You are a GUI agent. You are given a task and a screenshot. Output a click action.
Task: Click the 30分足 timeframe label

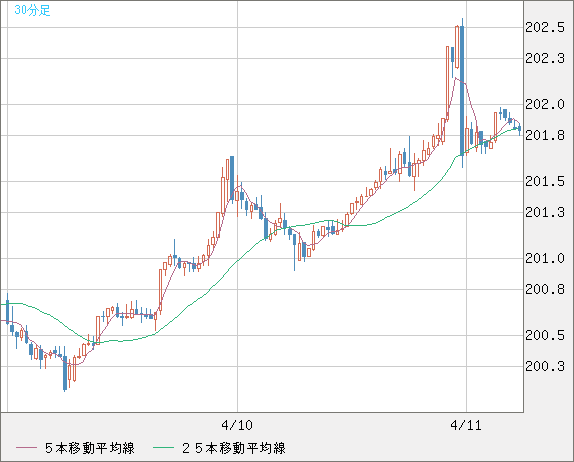[32, 10]
